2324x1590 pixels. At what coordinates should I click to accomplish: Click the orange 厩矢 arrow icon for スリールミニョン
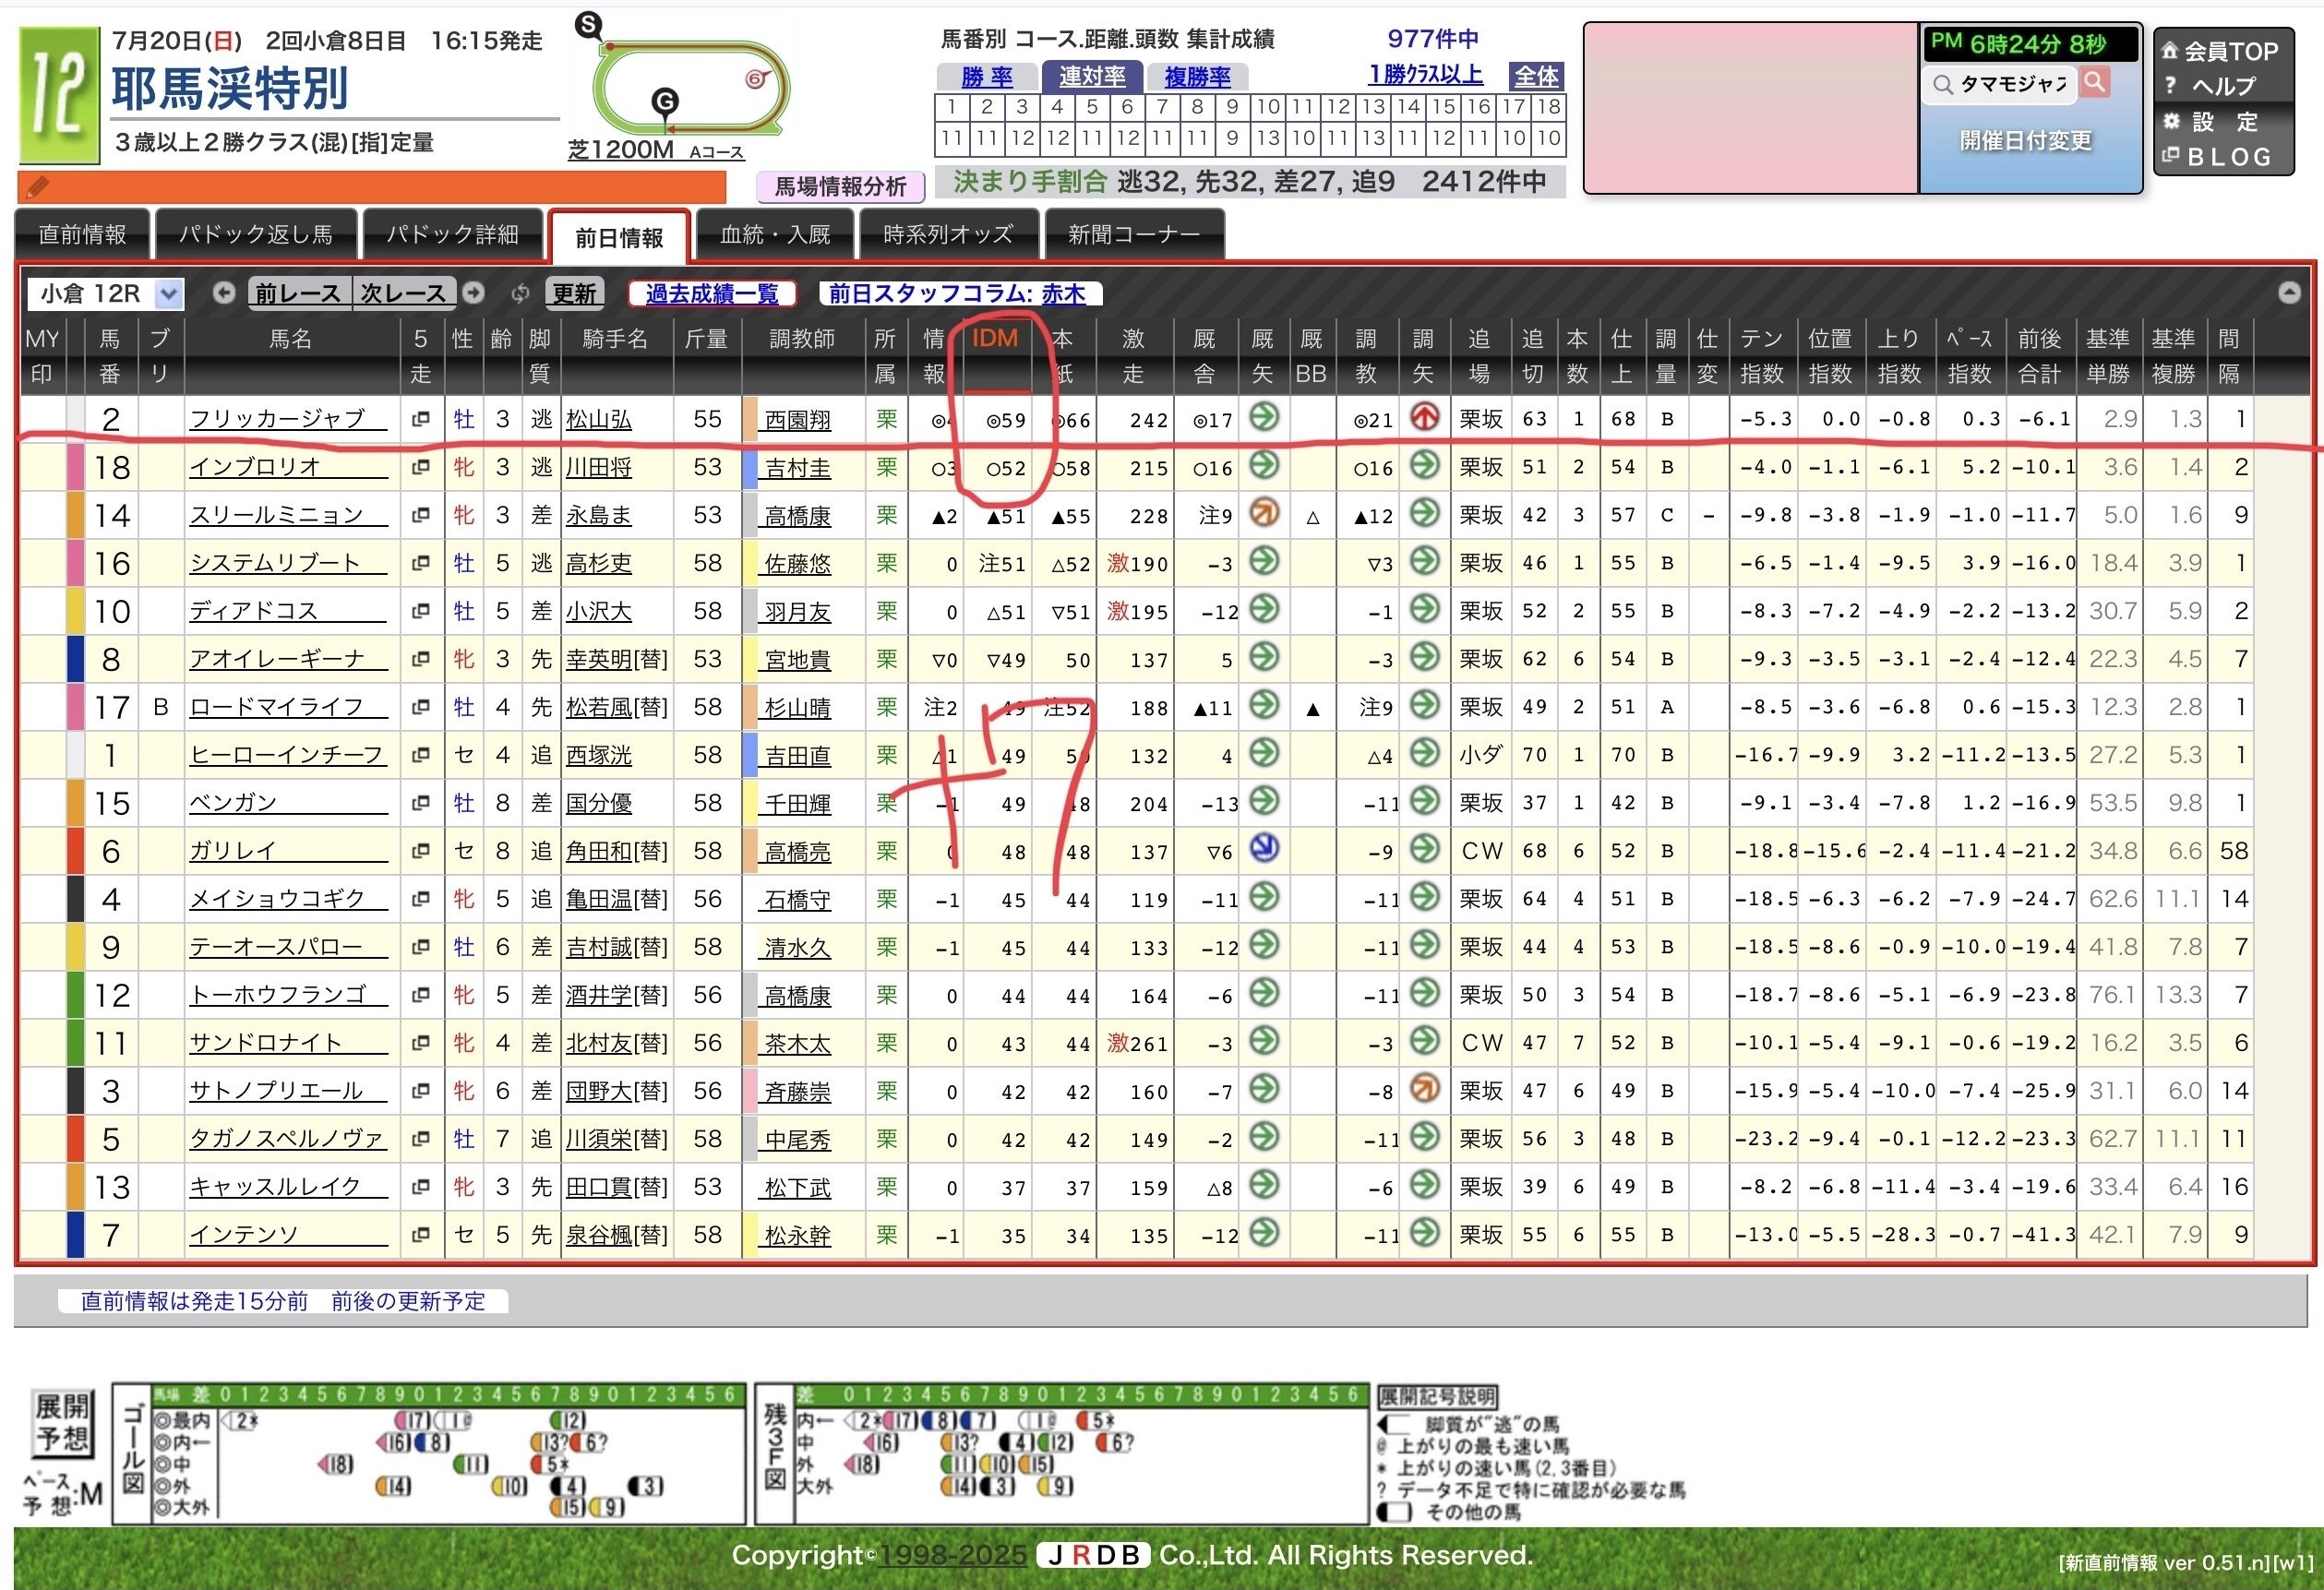pos(1264,513)
